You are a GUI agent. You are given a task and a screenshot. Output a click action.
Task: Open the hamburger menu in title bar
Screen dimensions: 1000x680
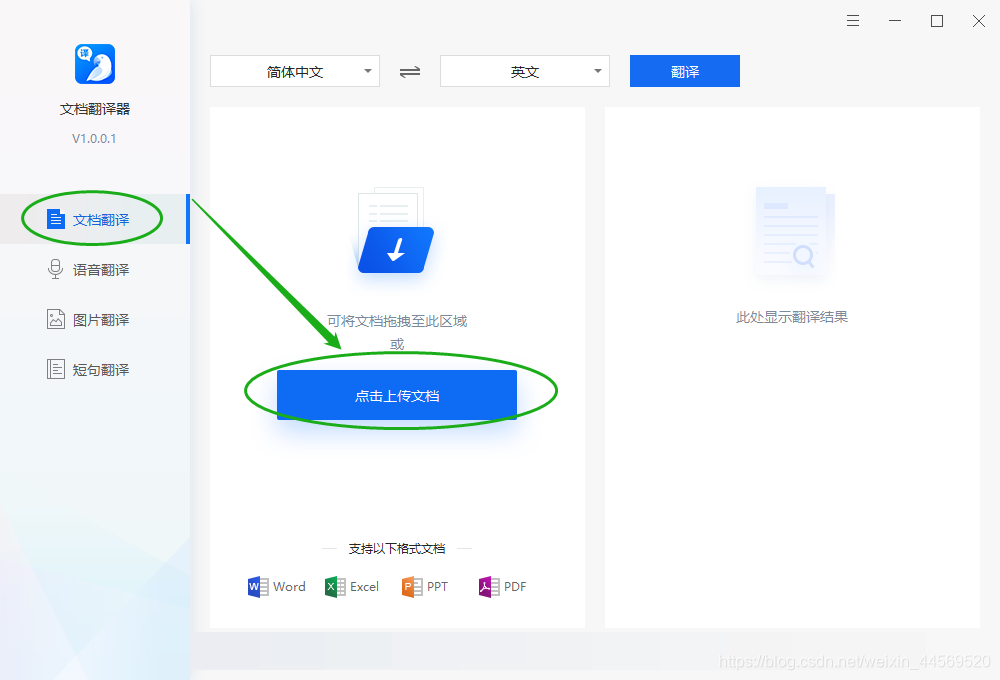[853, 21]
